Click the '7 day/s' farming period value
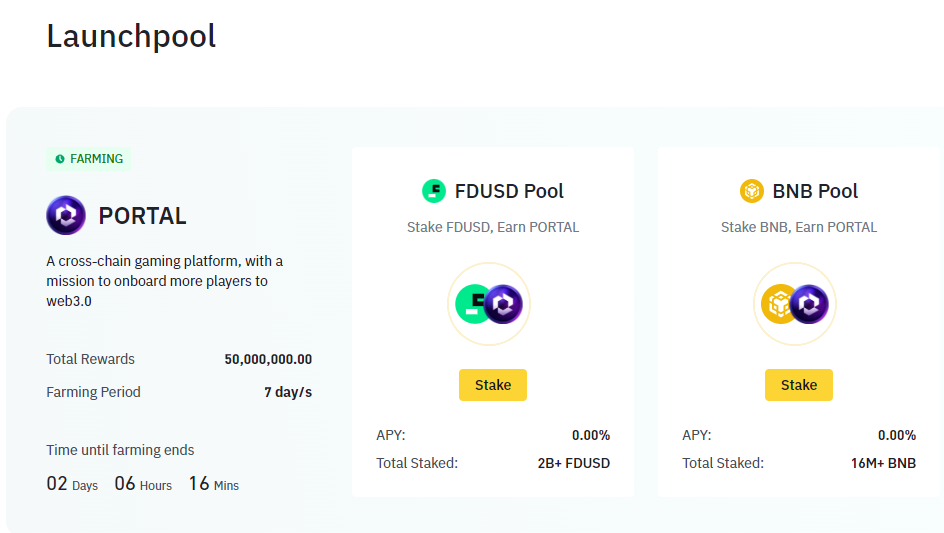 coord(288,392)
